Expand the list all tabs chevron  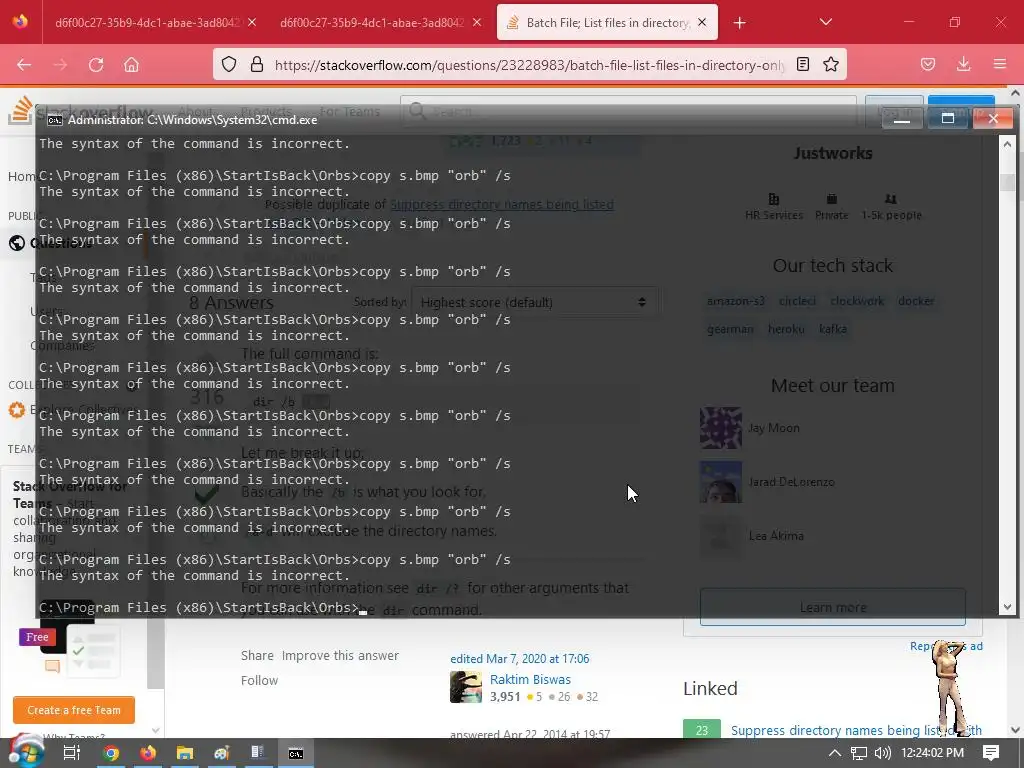825,22
